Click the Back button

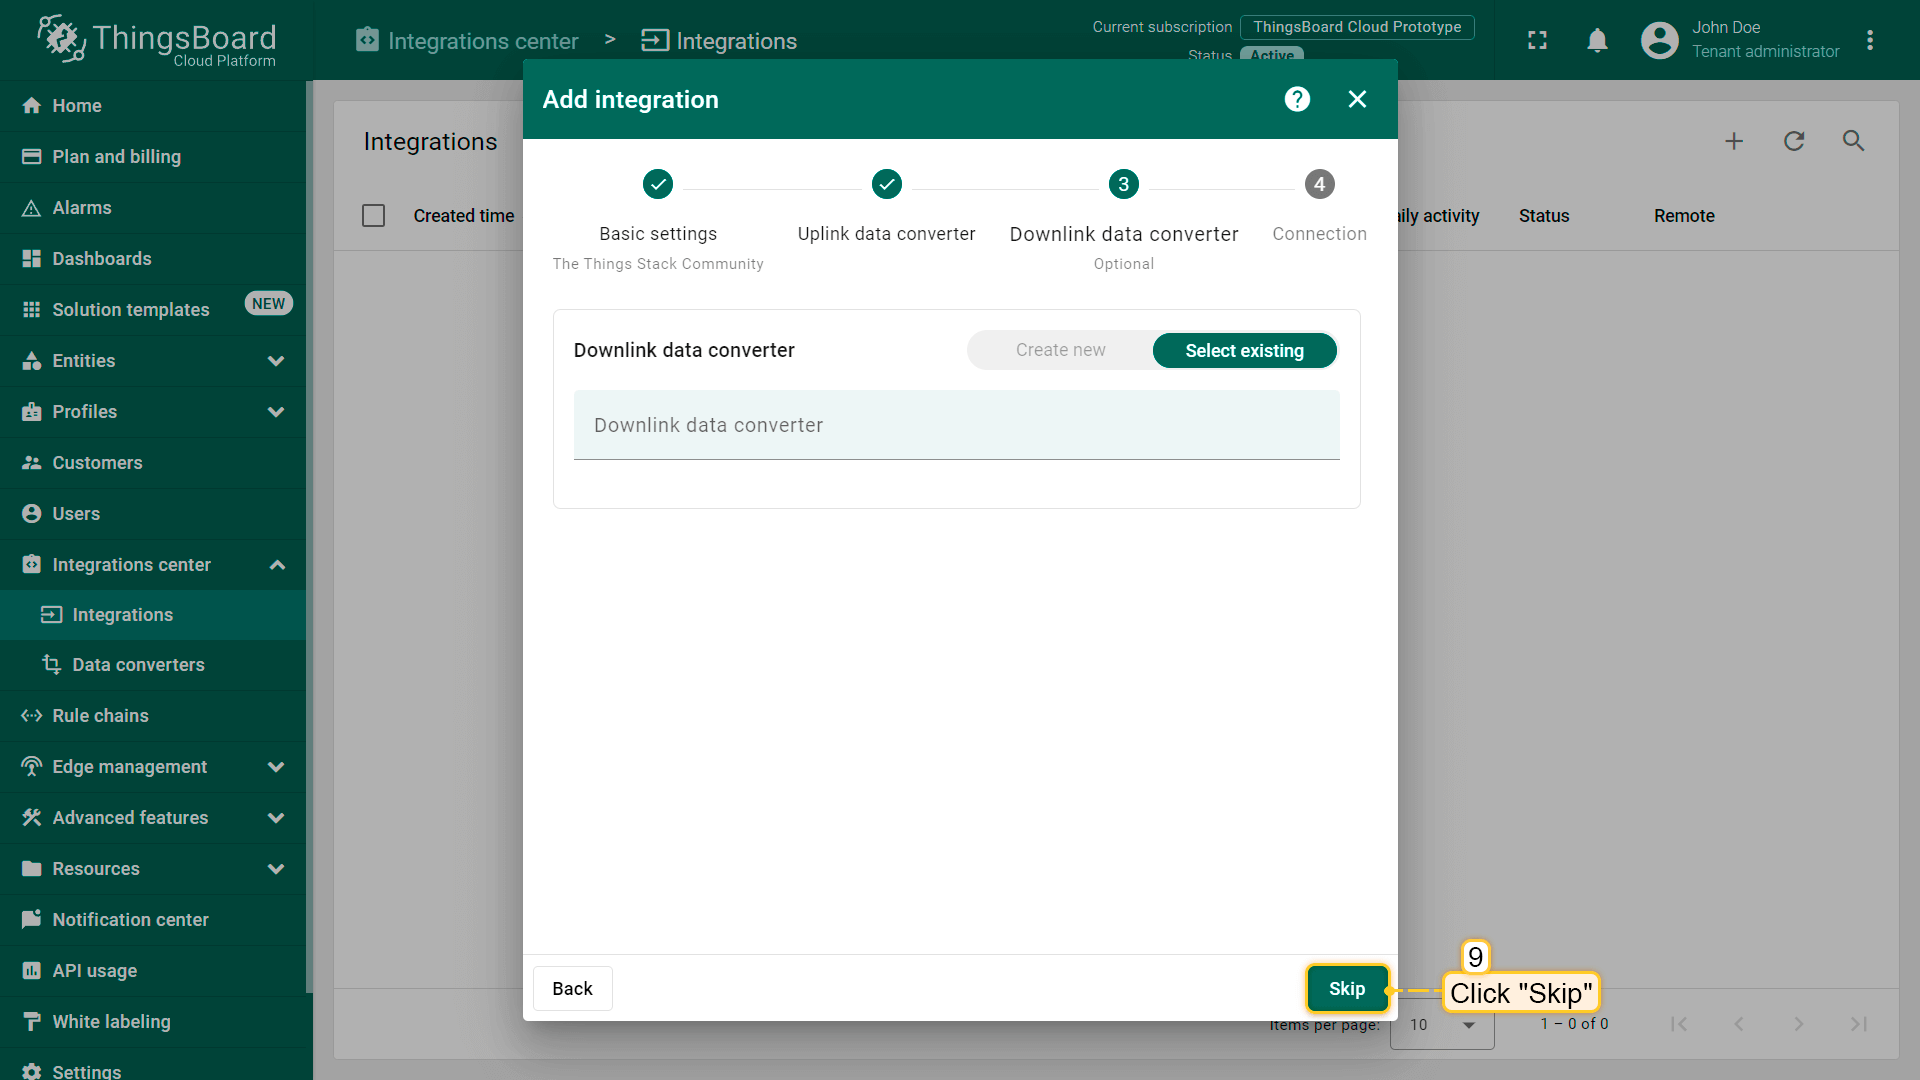click(x=572, y=988)
